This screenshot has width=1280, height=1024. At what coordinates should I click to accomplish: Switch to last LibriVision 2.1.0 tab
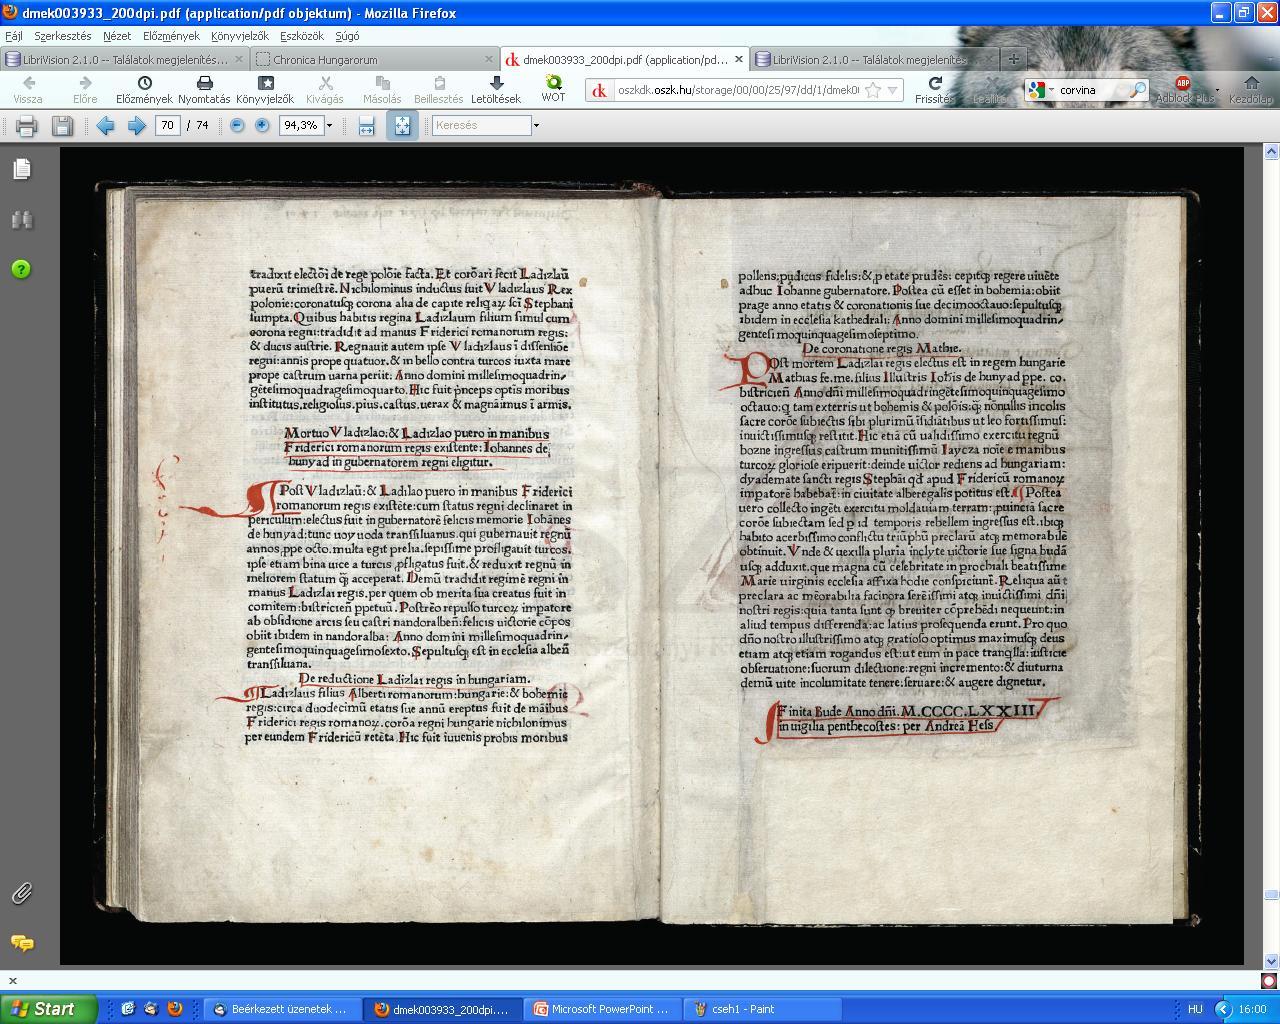873,59
